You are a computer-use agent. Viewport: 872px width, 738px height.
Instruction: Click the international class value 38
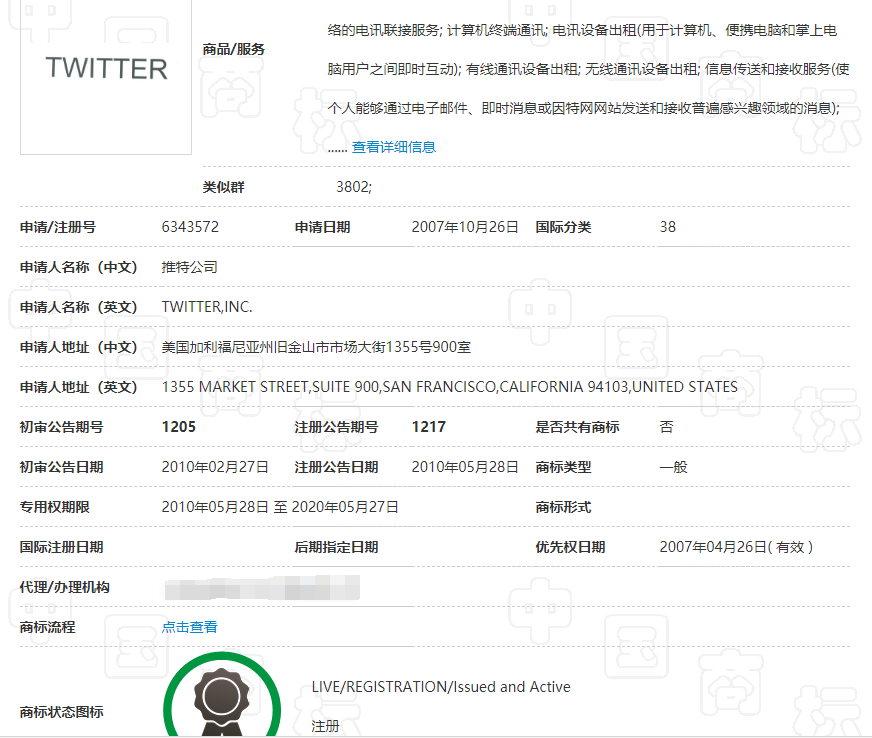tap(668, 227)
